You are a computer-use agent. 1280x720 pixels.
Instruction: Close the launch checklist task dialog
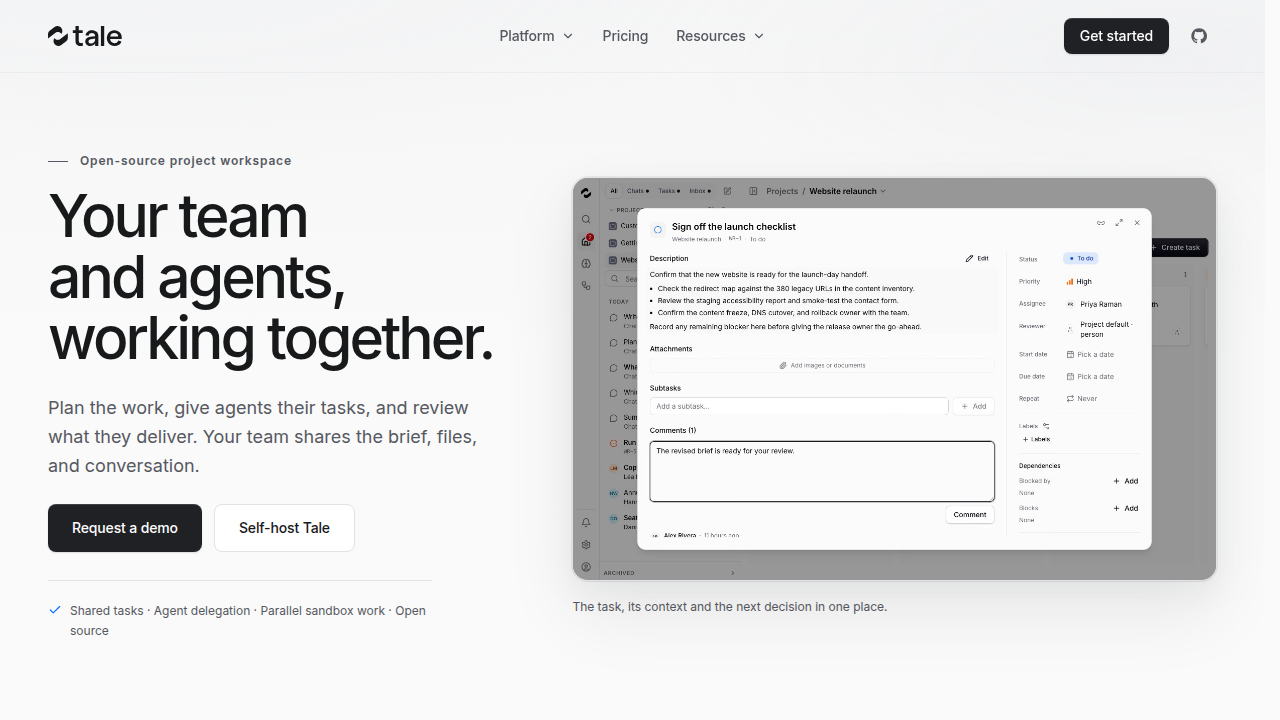click(x=1137, y=223)
